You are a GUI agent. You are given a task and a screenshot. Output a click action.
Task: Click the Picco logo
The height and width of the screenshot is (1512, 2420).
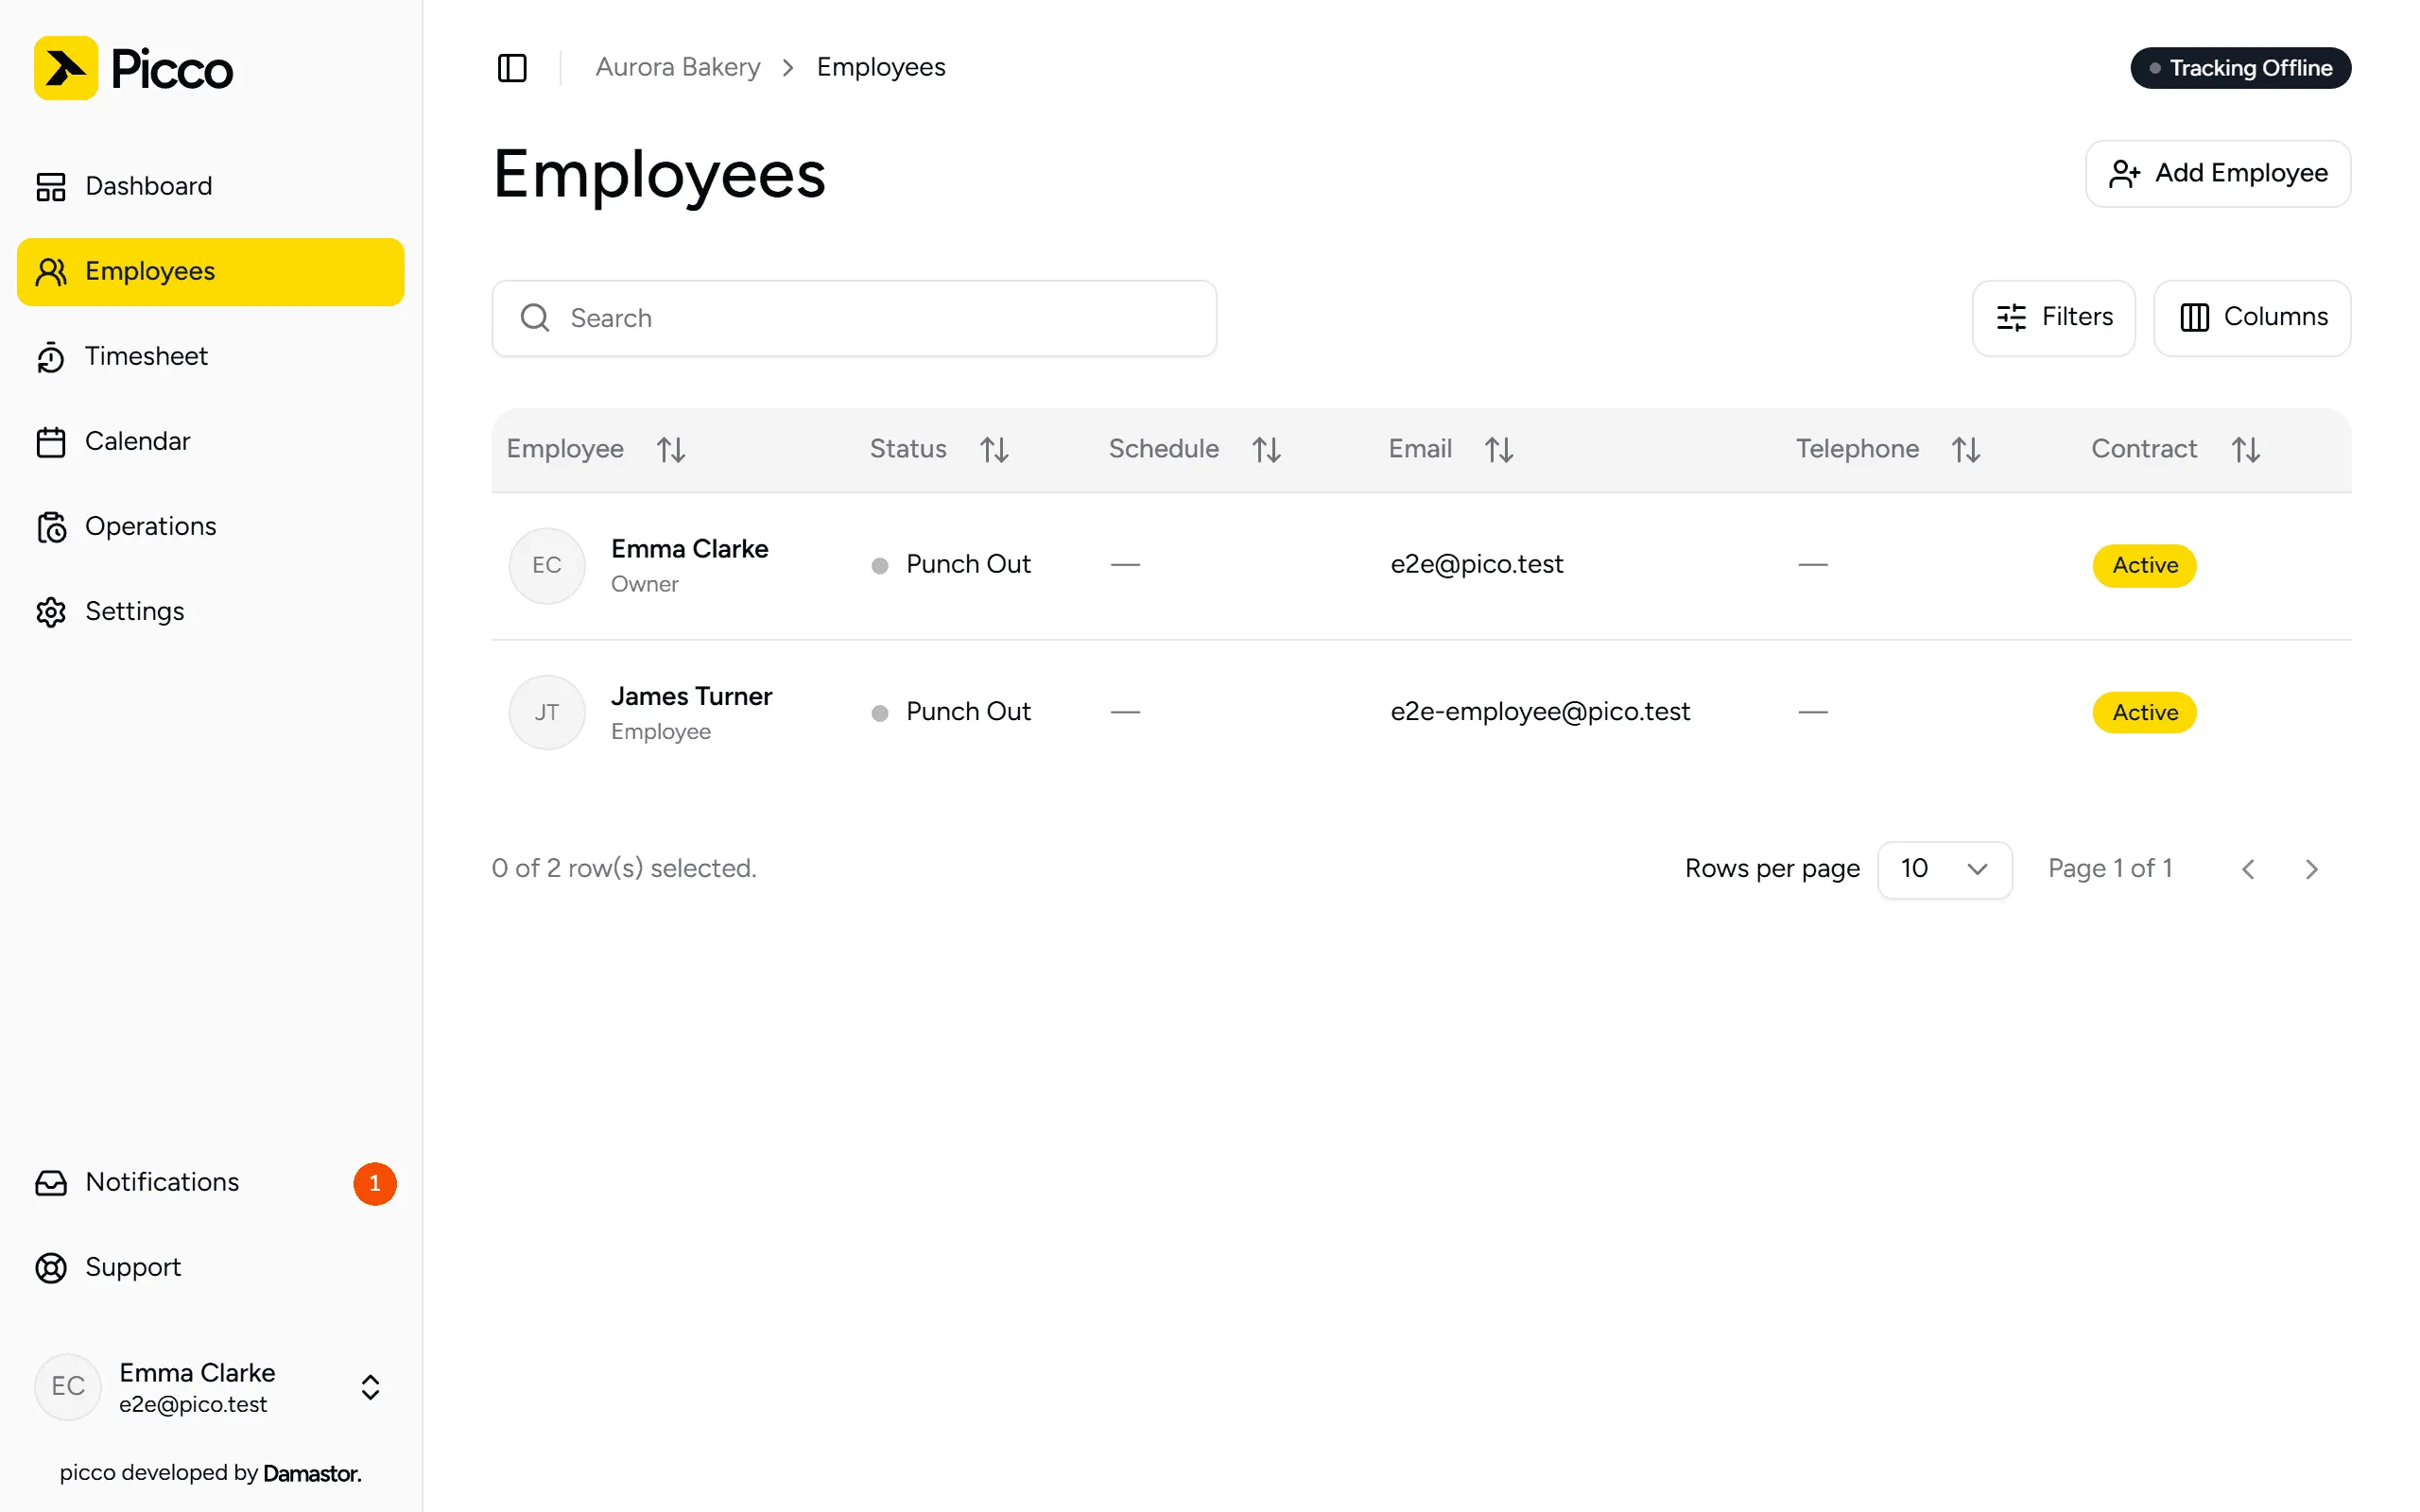click(x=133, y=68)
